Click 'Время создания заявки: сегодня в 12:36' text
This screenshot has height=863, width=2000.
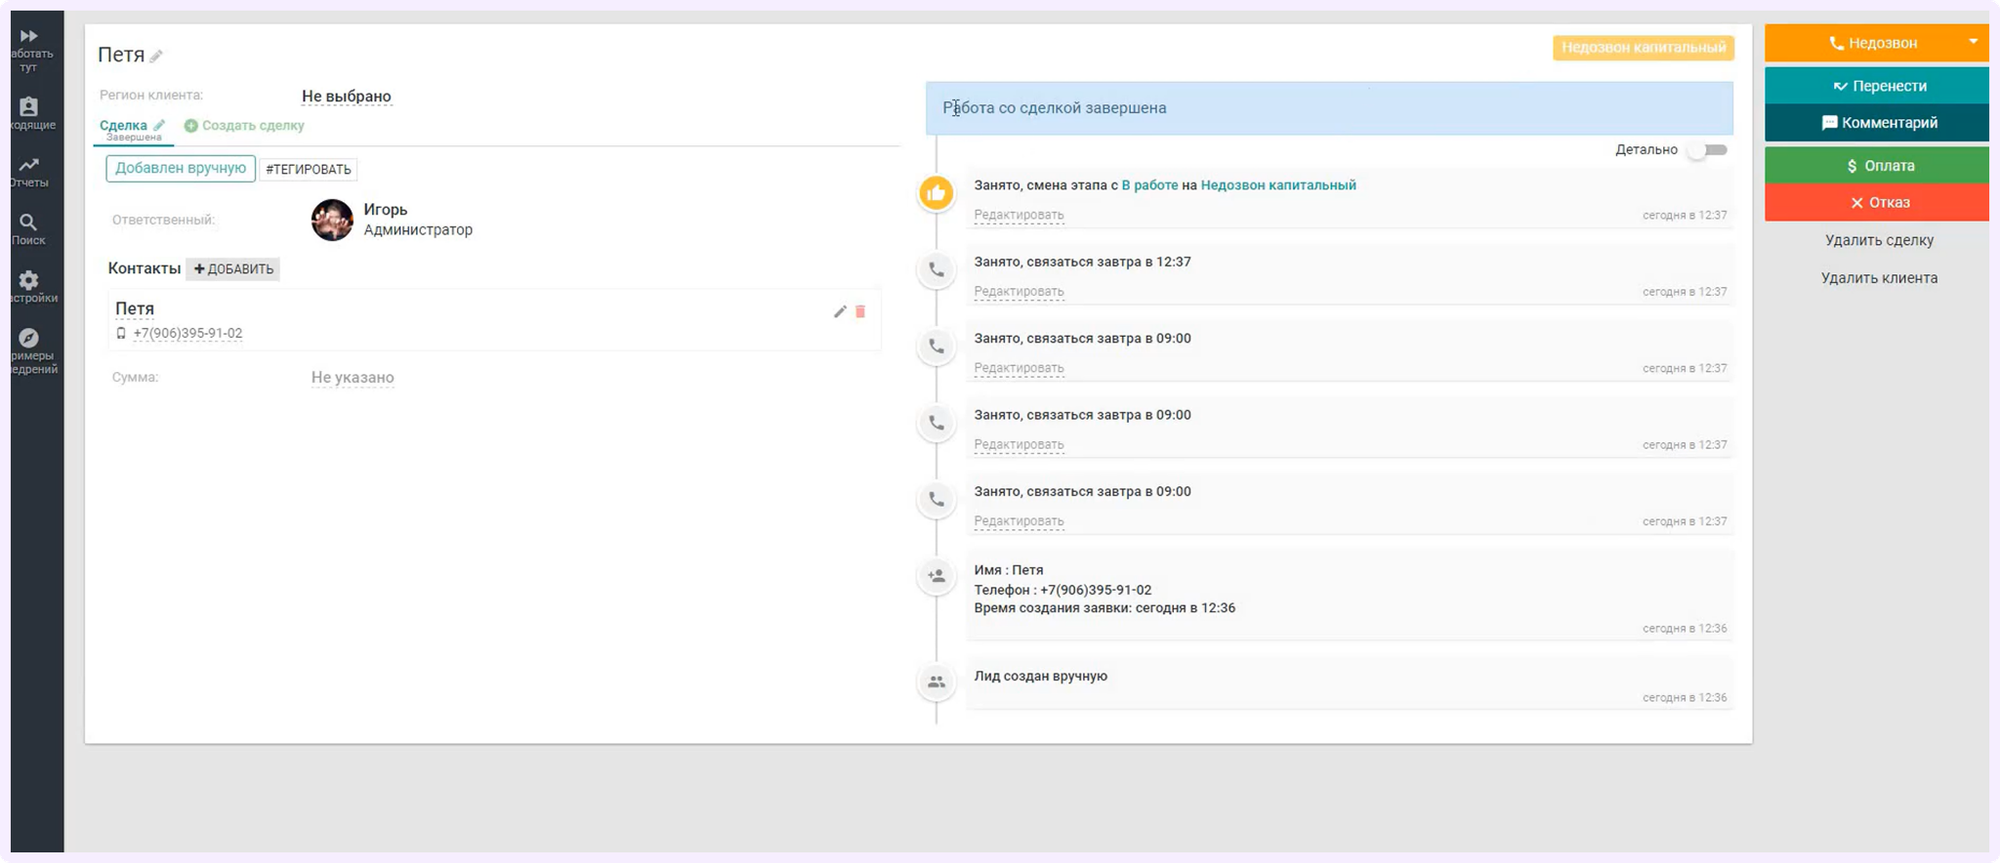1105,608
